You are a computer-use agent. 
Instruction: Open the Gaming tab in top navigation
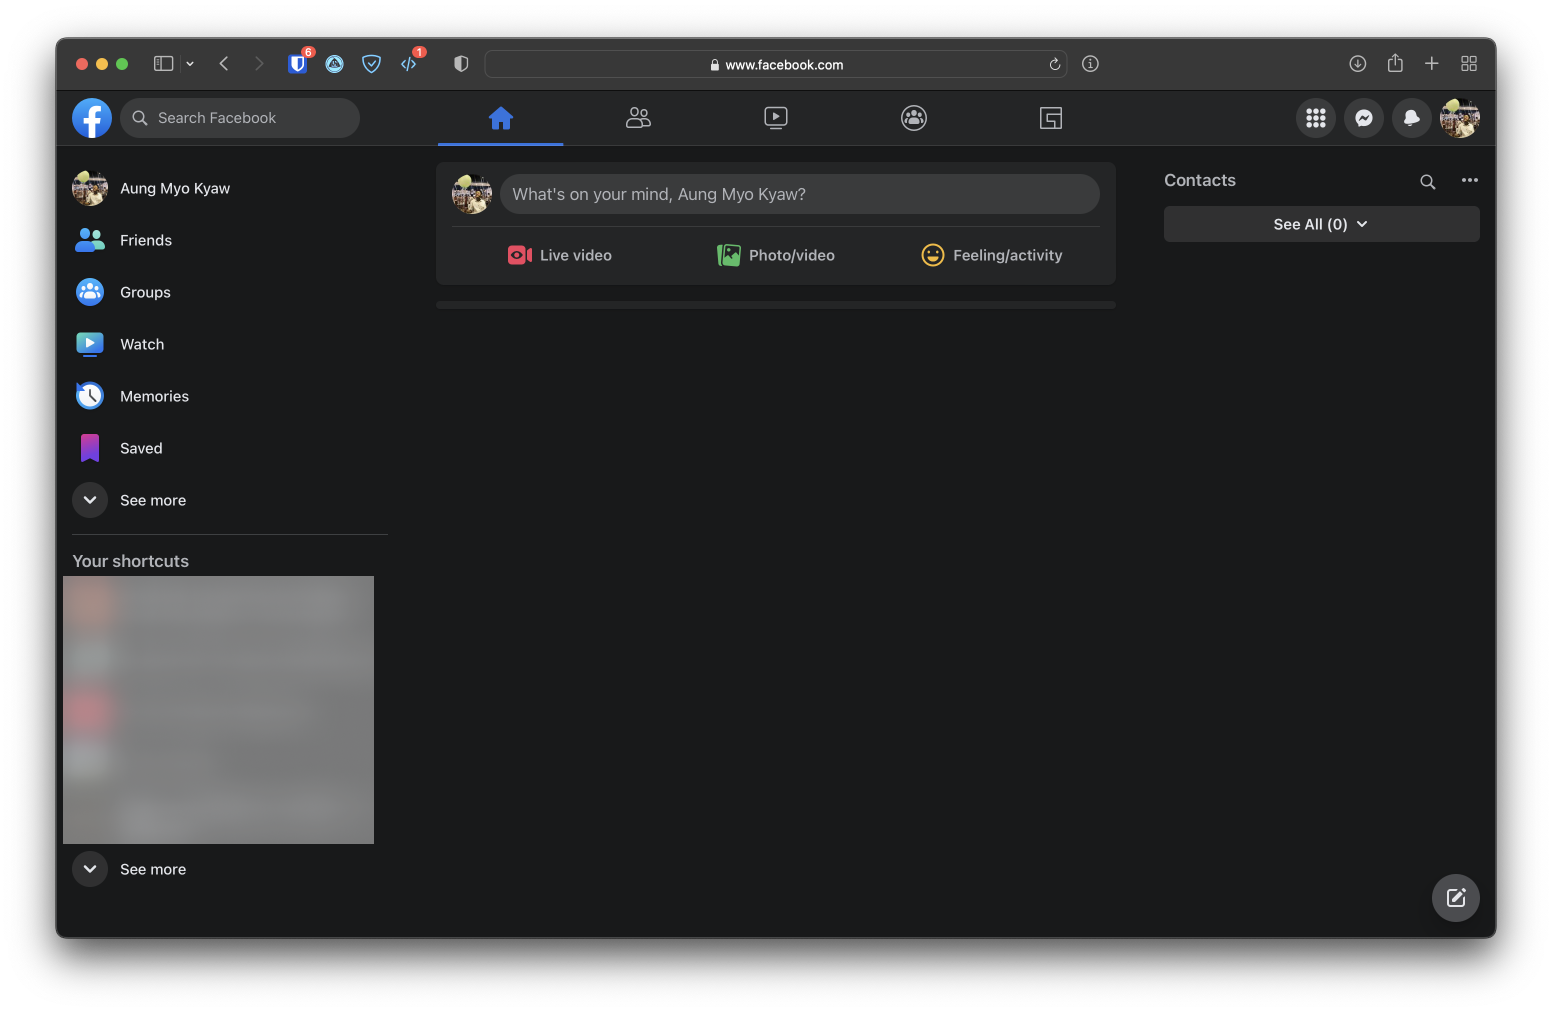(1051, 118)
